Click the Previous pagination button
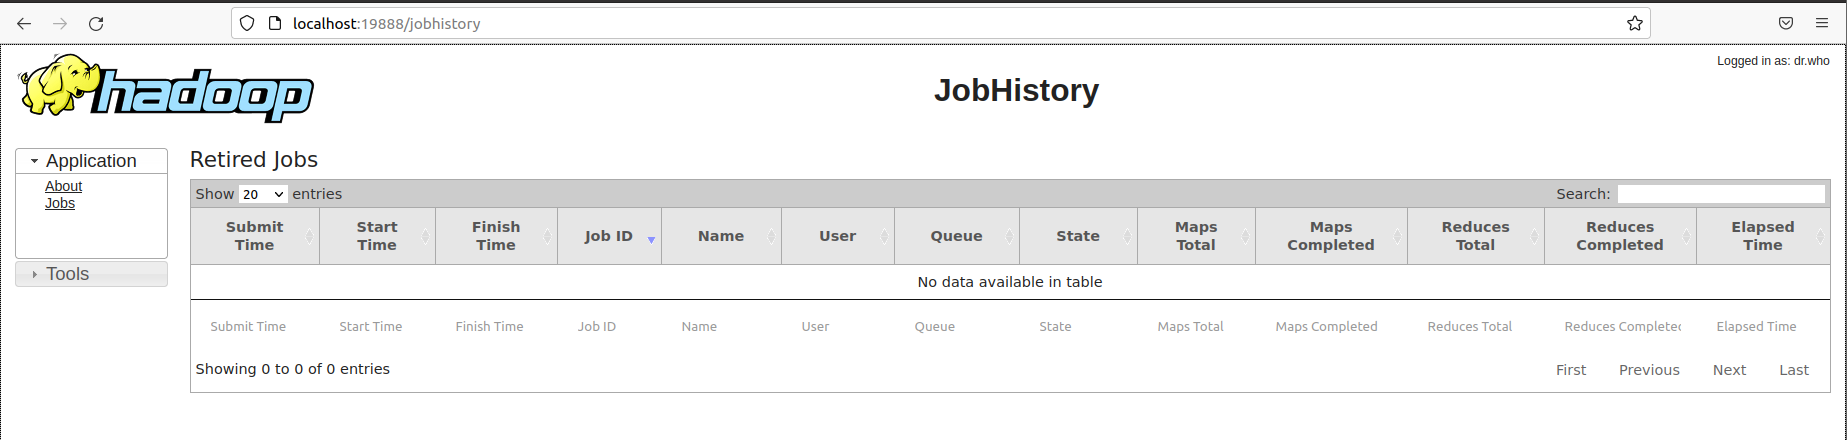 [1649, 370]
